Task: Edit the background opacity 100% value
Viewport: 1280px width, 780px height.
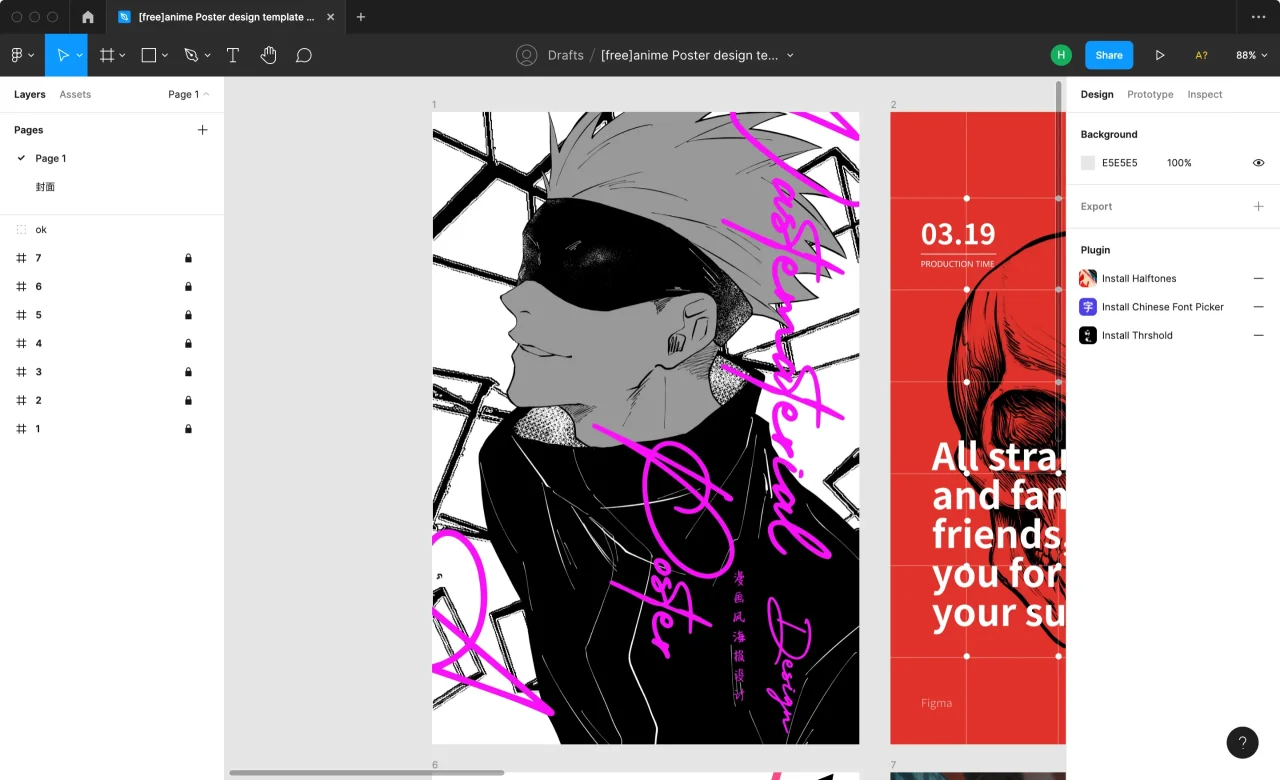Action: point(1179,163)
